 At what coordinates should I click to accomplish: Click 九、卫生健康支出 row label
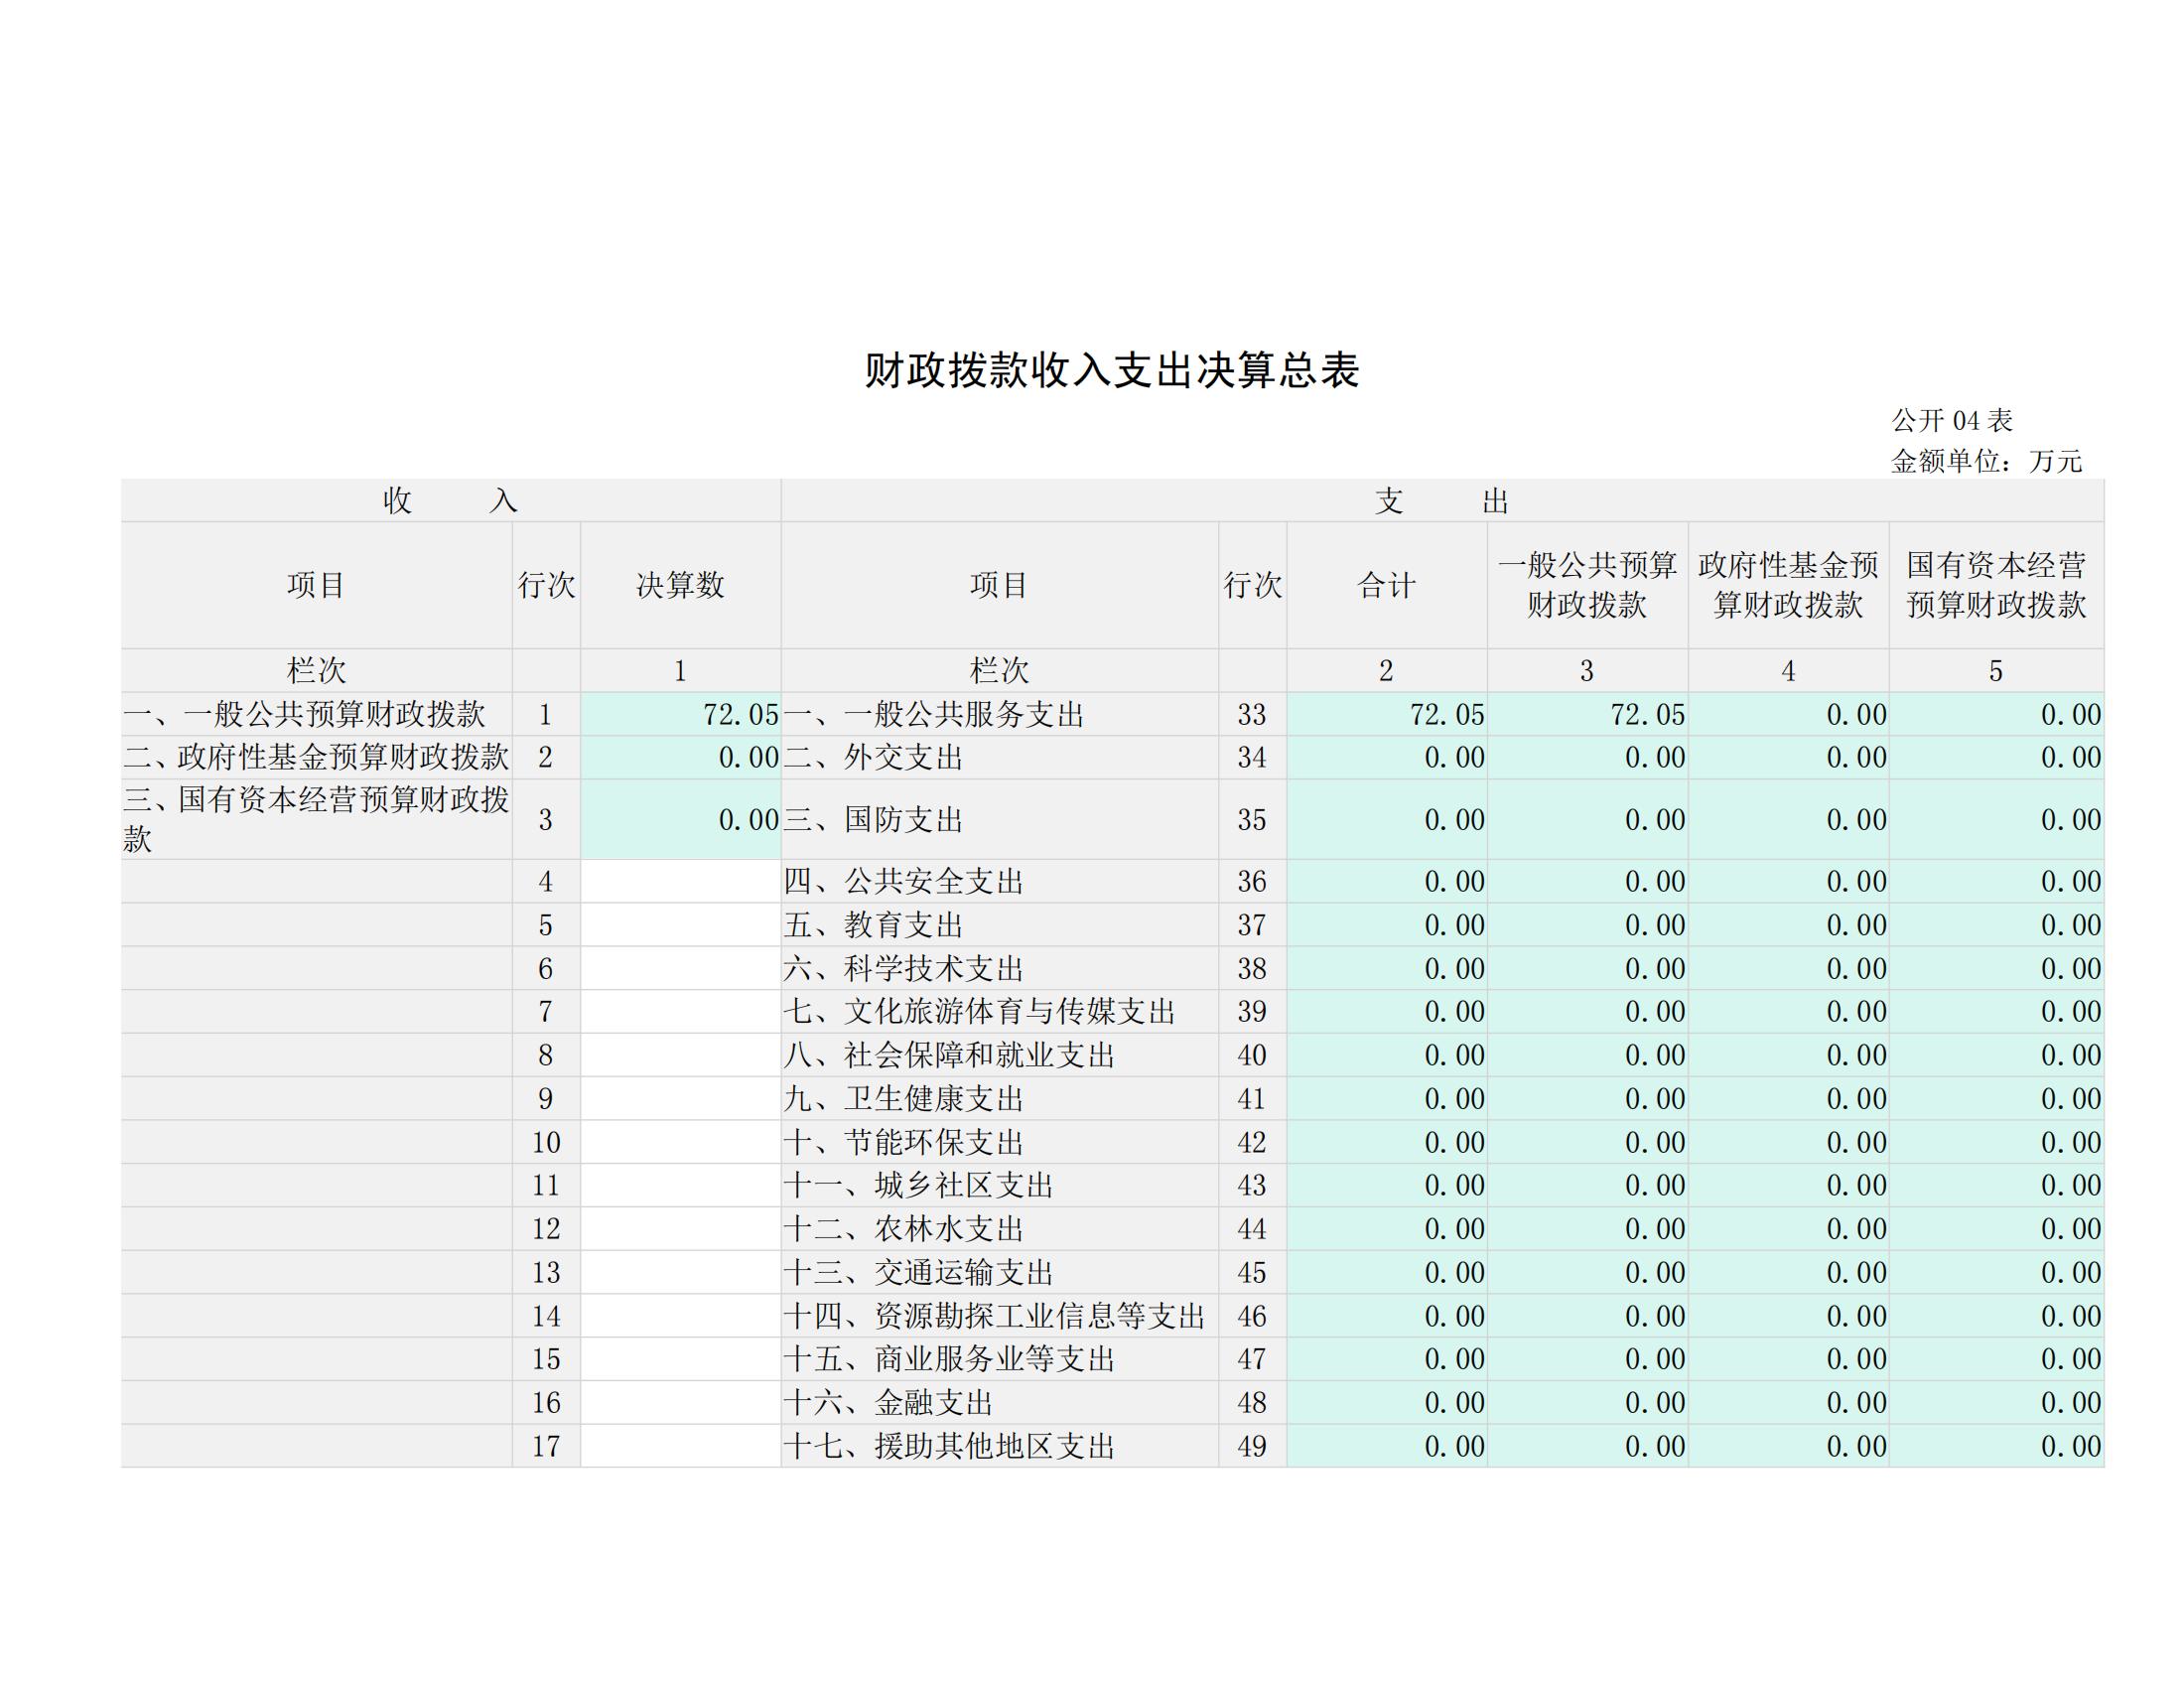coord(904,1099)
